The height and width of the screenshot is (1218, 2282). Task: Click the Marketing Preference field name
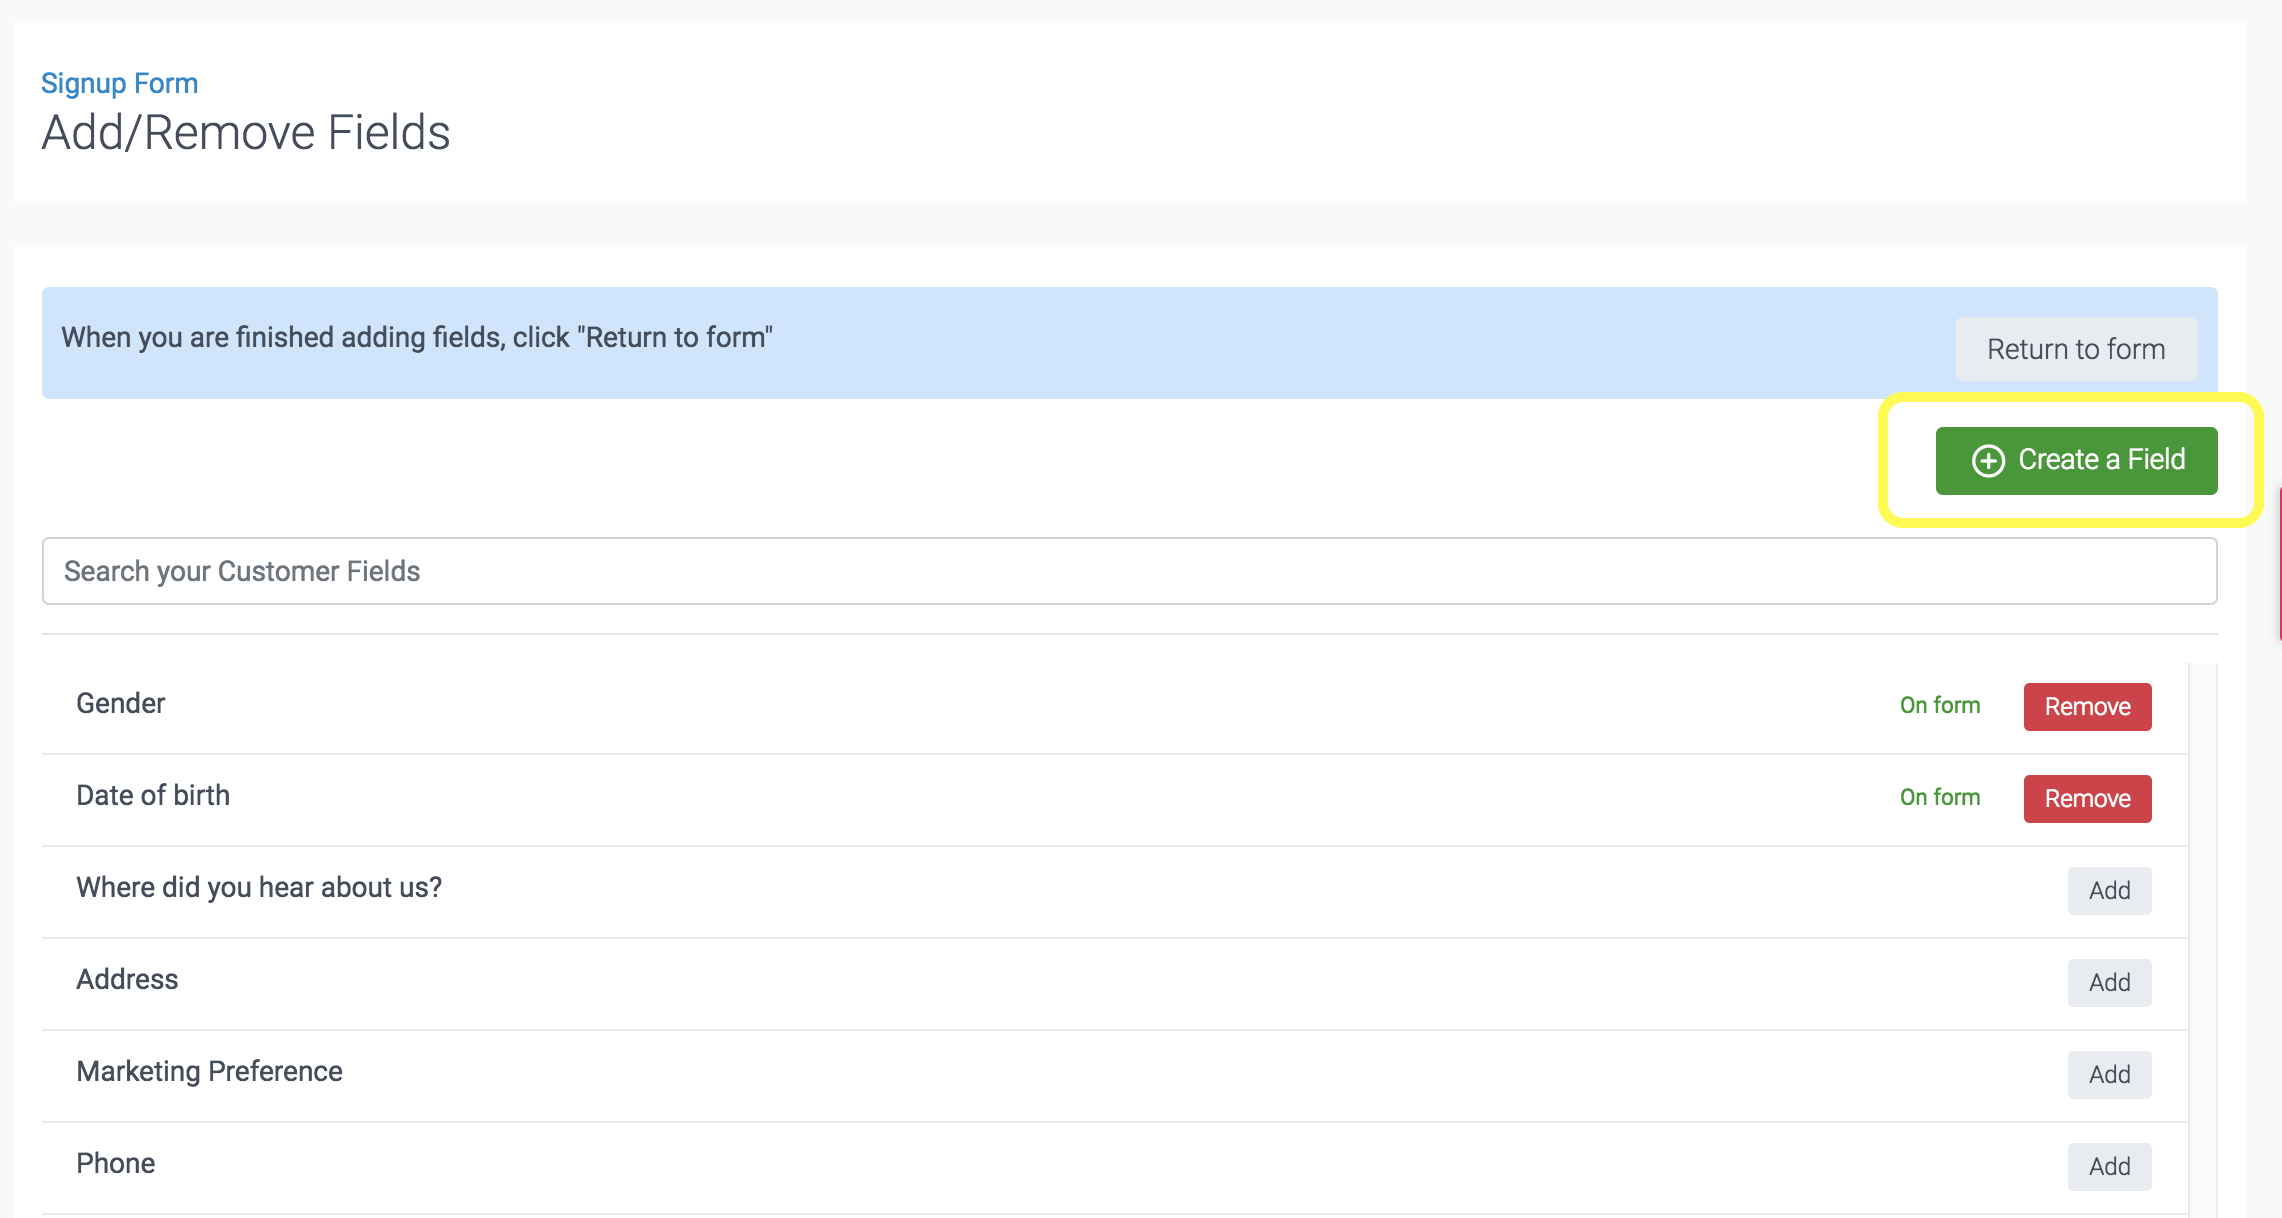[209, 1071]
